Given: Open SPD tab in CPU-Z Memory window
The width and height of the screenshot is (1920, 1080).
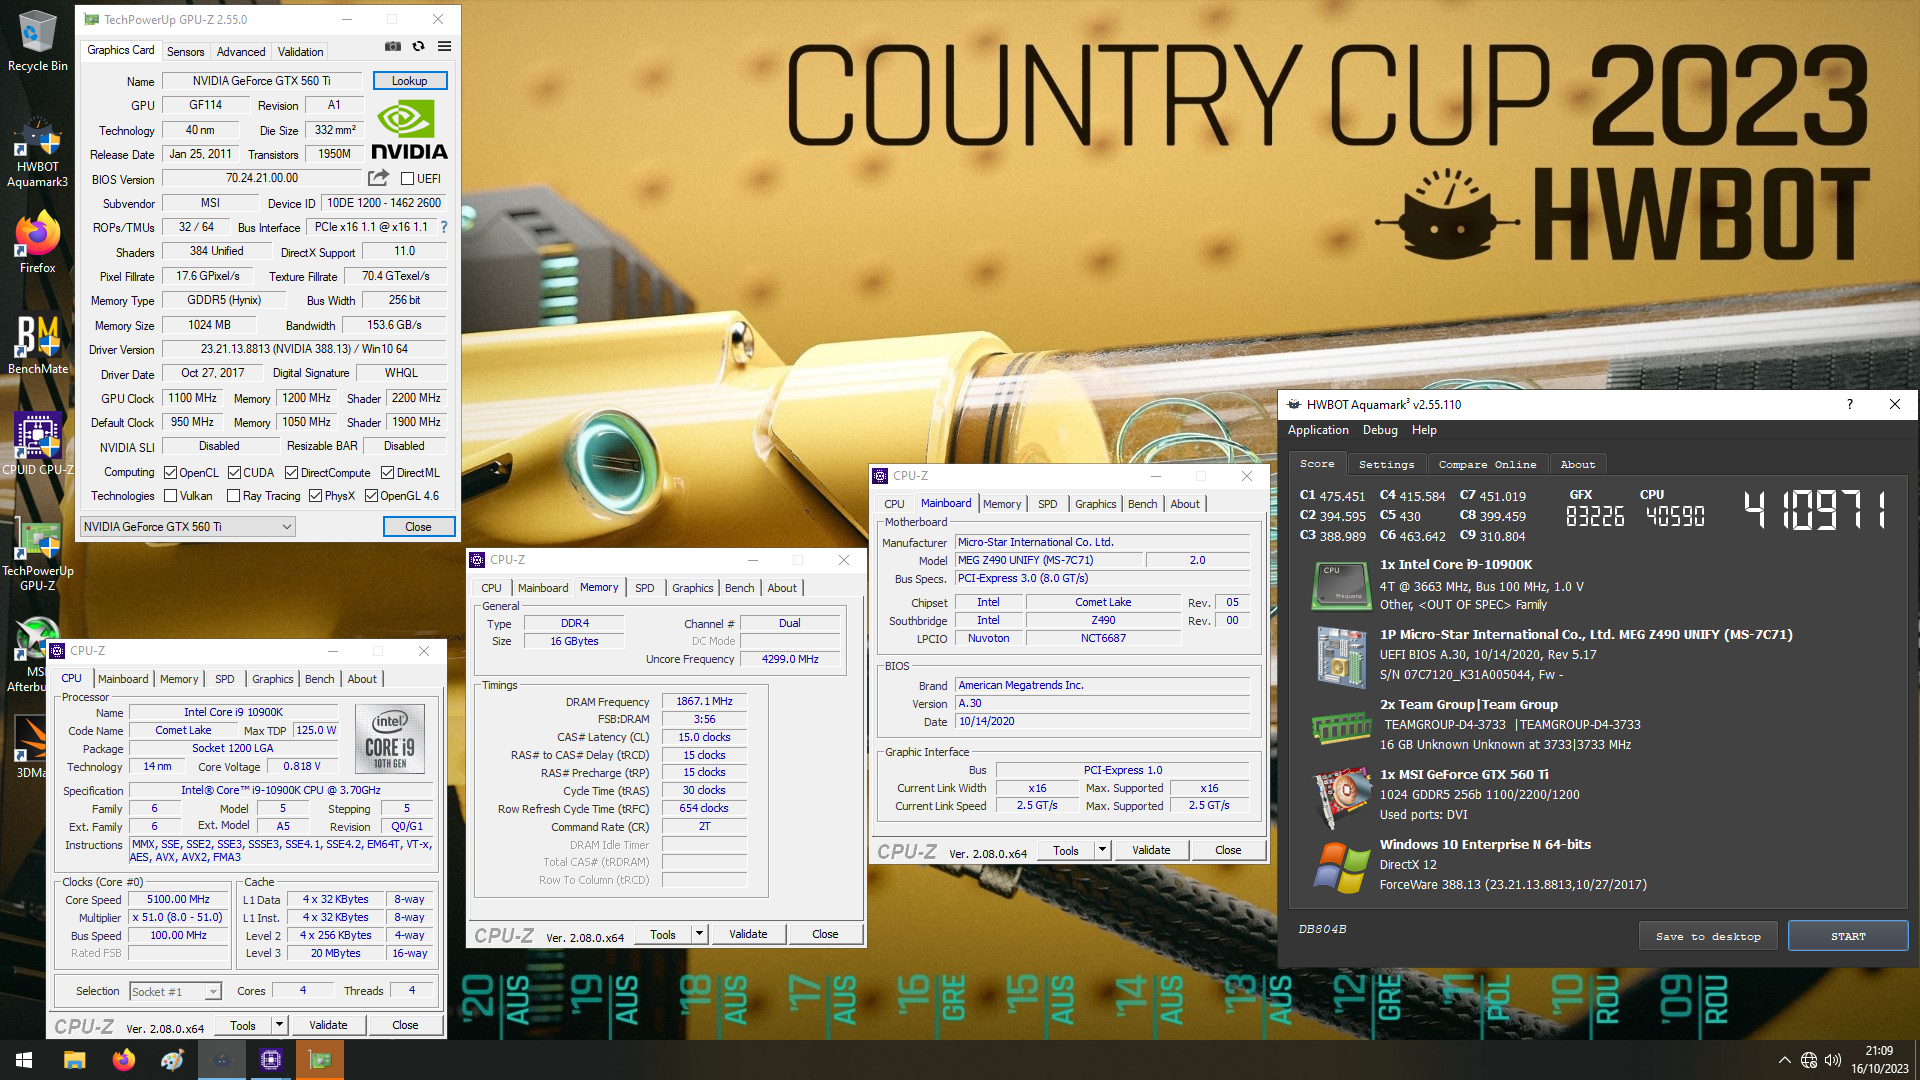Looking at the screenshot, I should click(645, 588).
